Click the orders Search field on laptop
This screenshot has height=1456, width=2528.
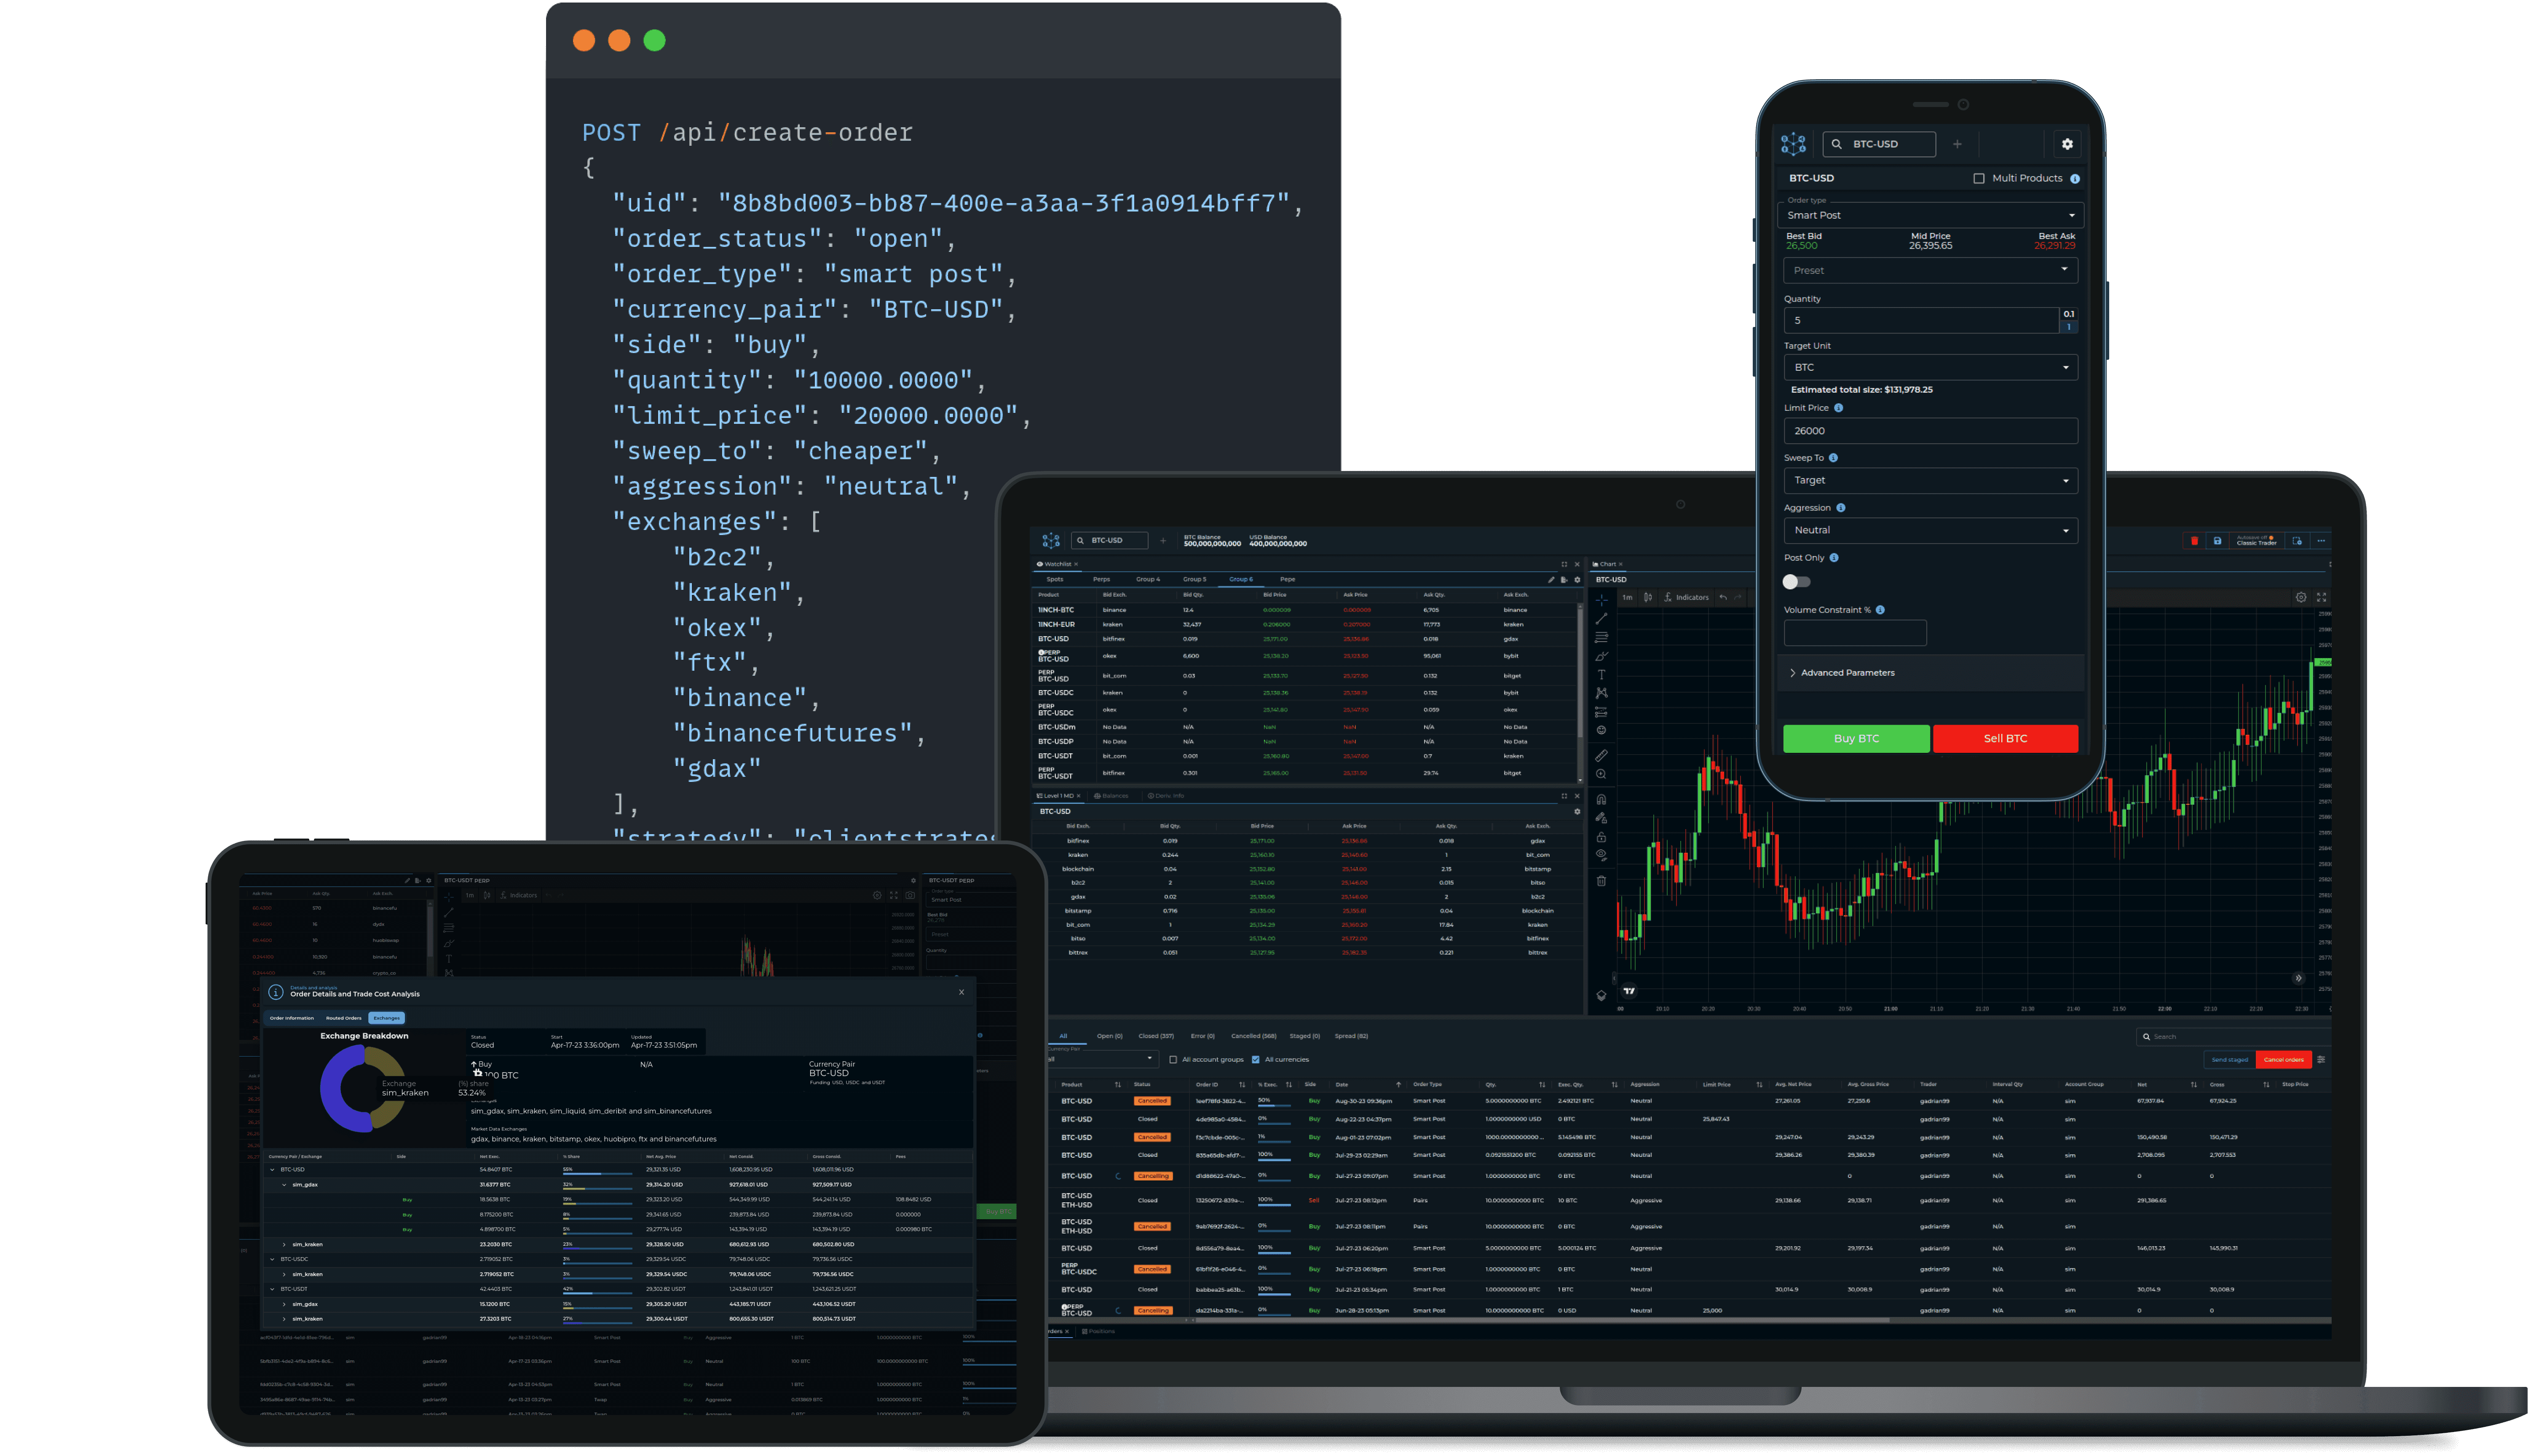pyautogui.click(x=2233, y=1037)
